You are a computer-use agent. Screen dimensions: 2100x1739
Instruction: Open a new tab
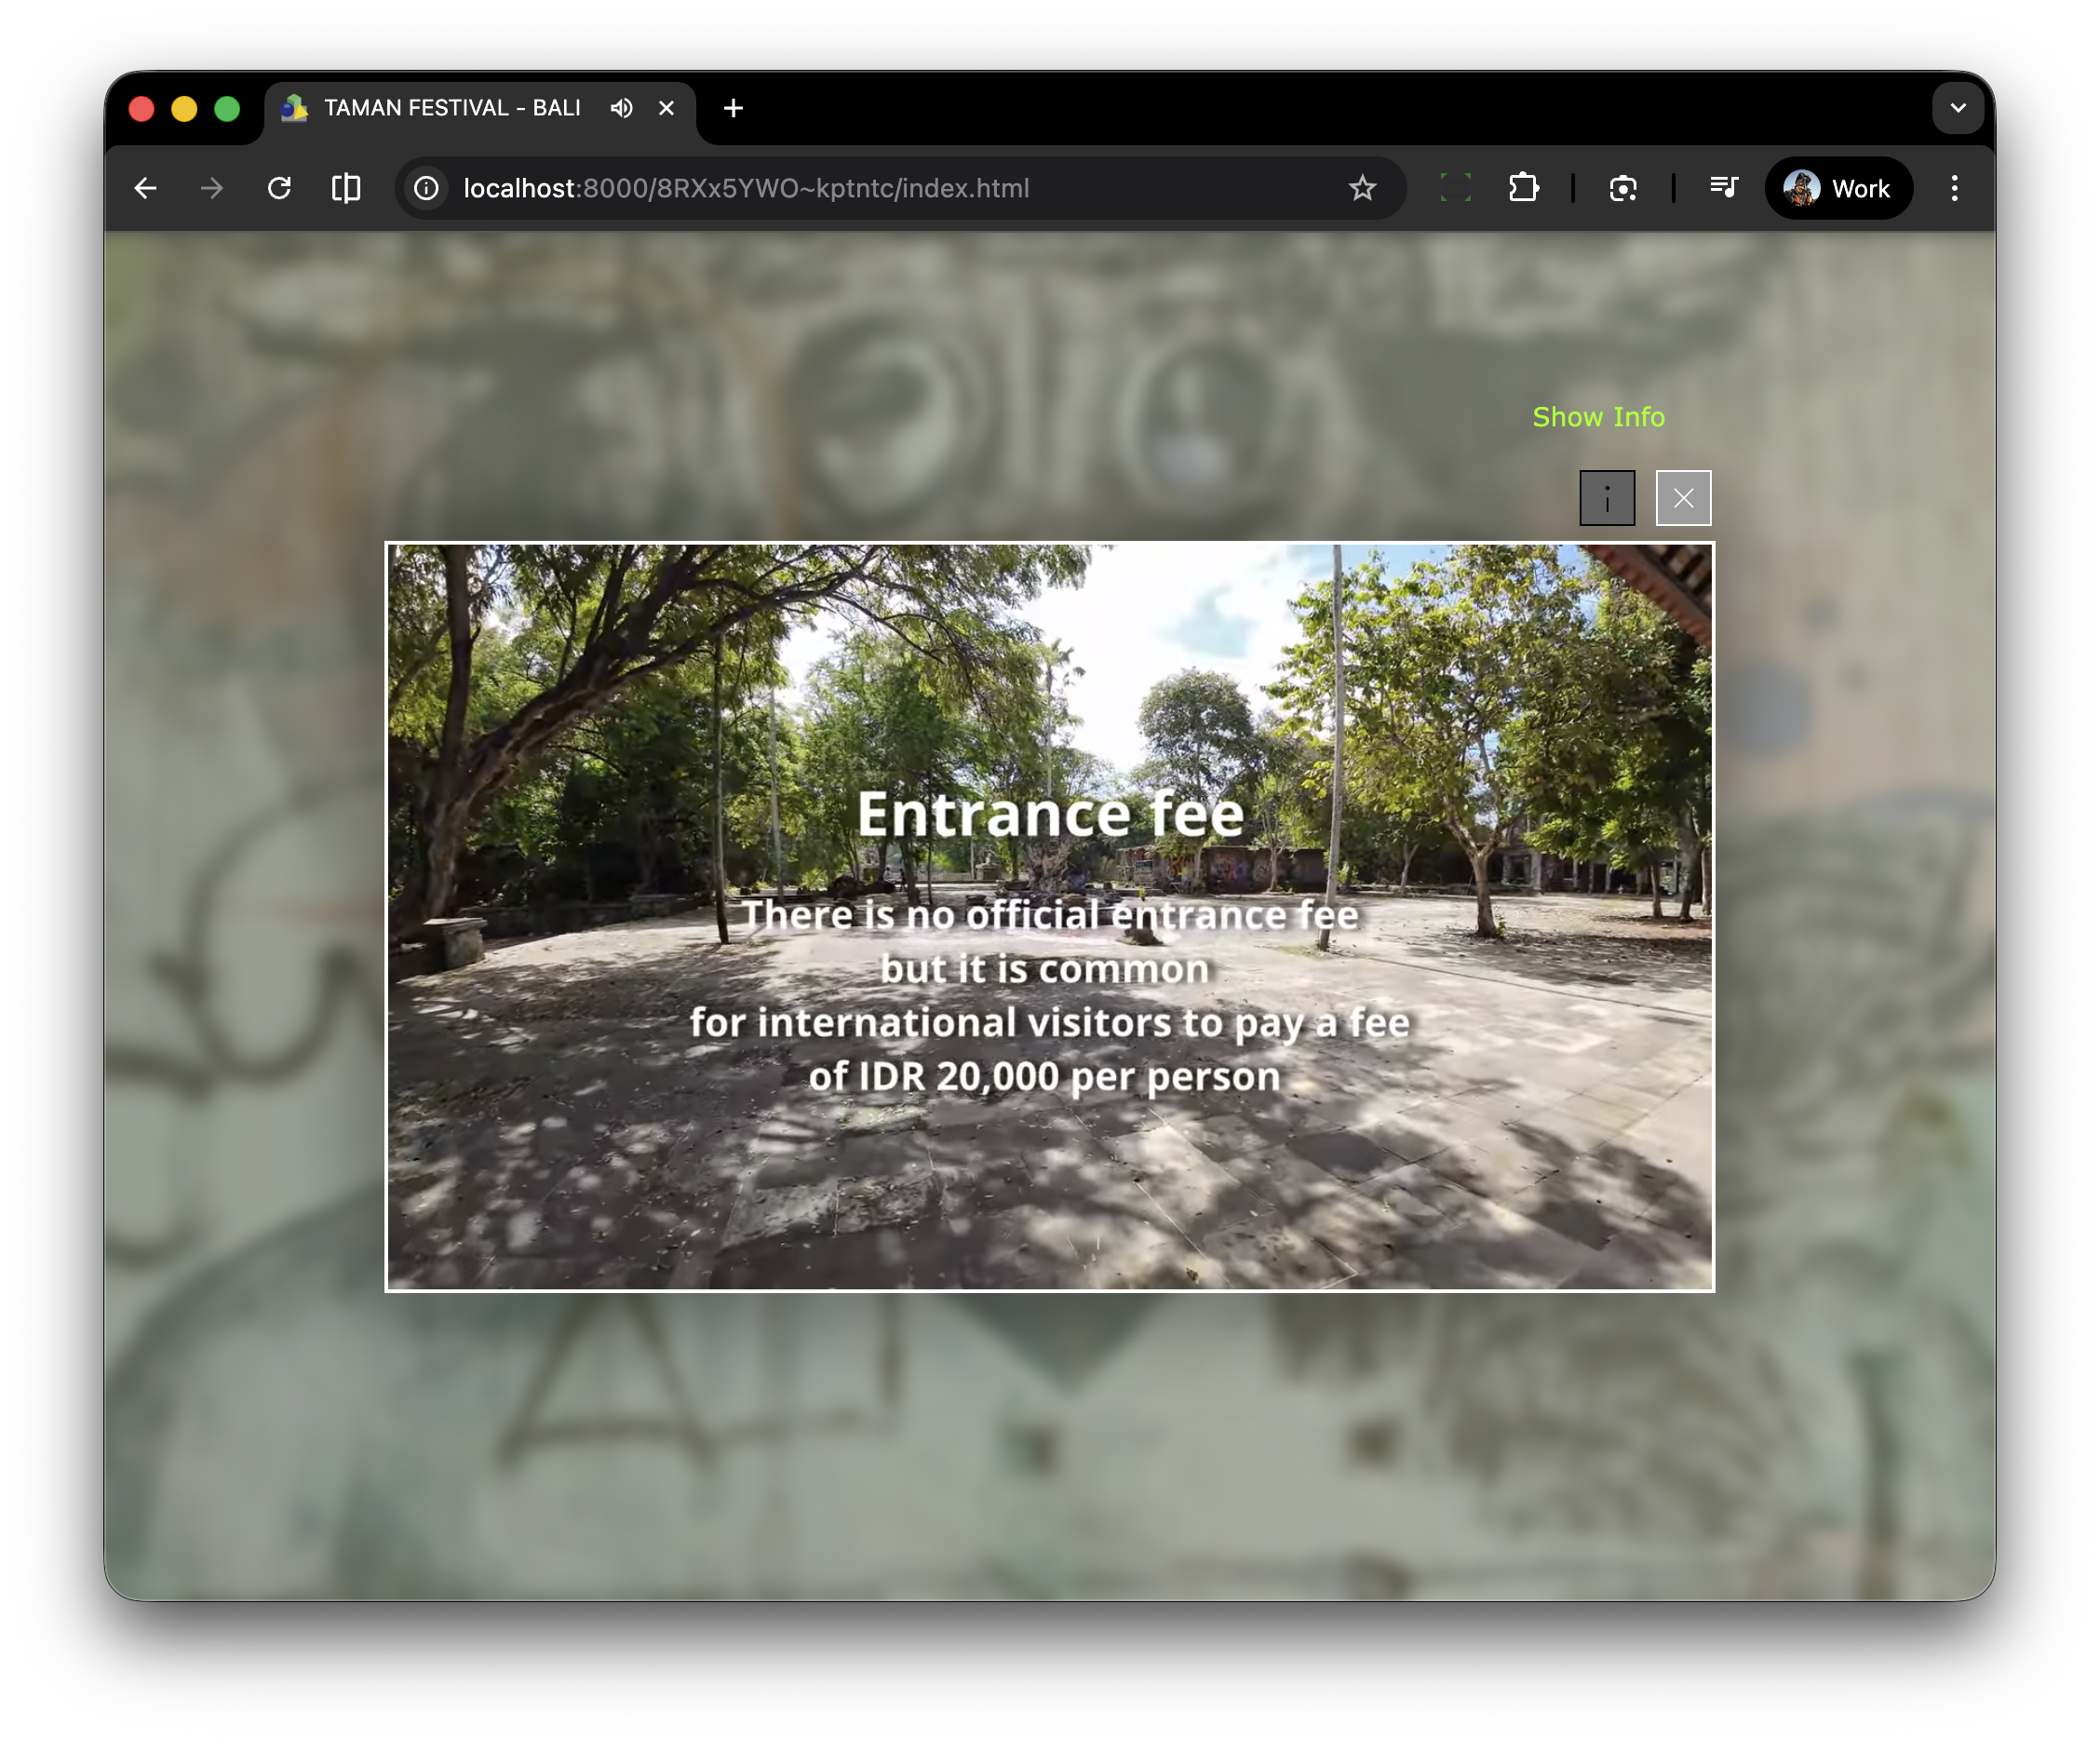pyautogui.click(x=733, y=108)
